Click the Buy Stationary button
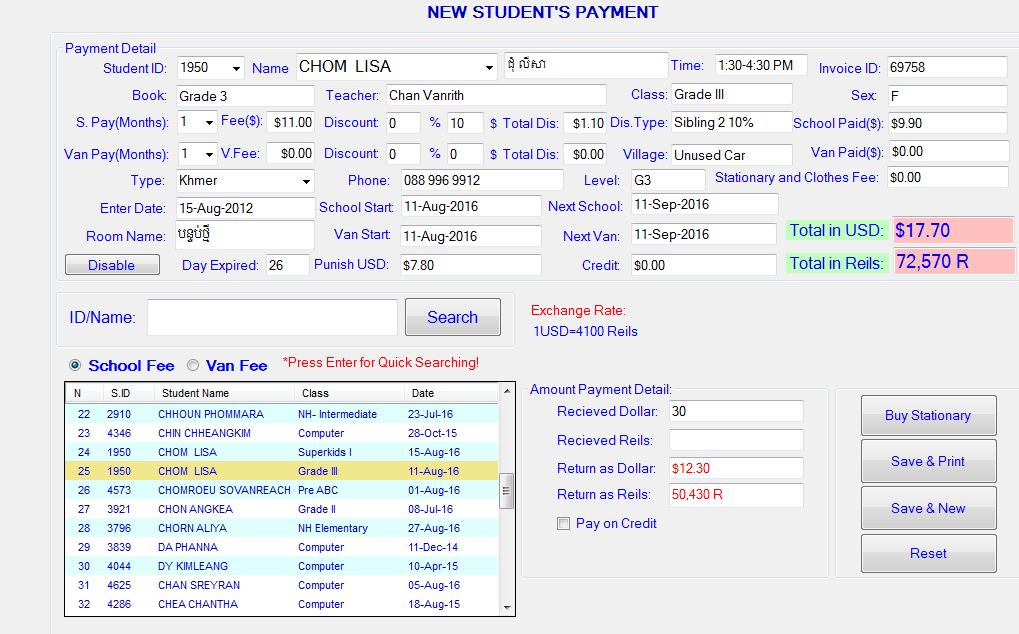Screen dimensions: 1019x634 (927, 415)
